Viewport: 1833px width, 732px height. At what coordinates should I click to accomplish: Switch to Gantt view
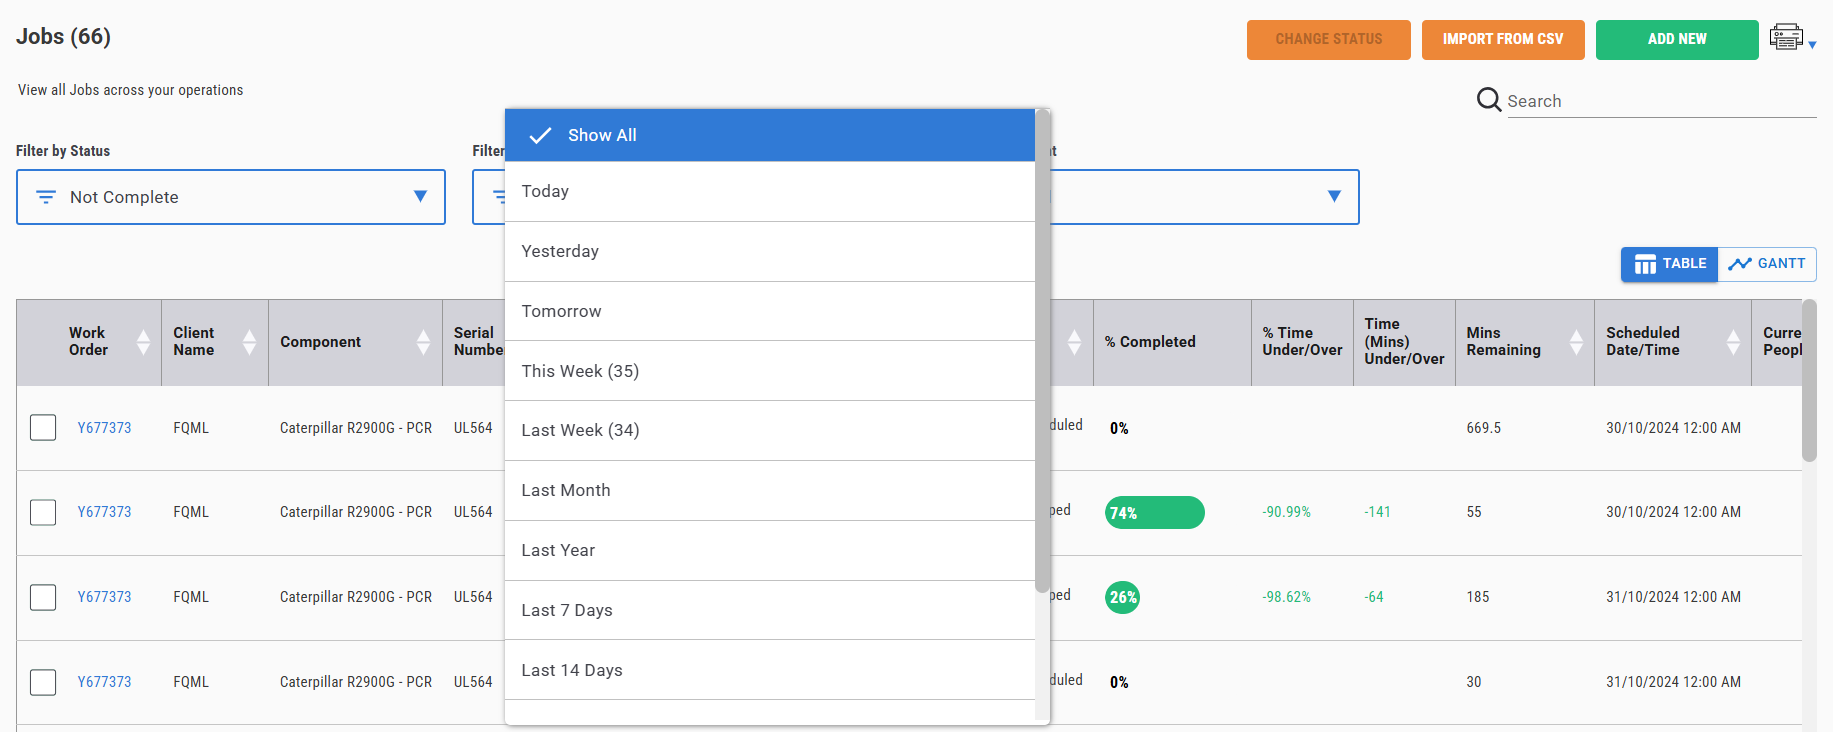click(1767, 264)
